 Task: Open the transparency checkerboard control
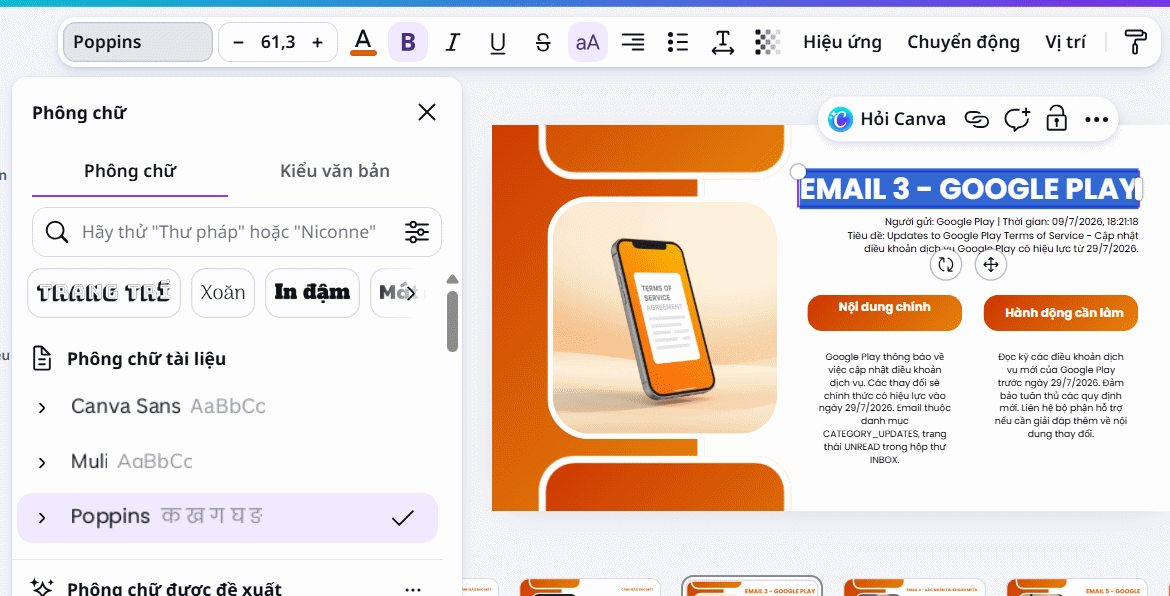(767, 42)
